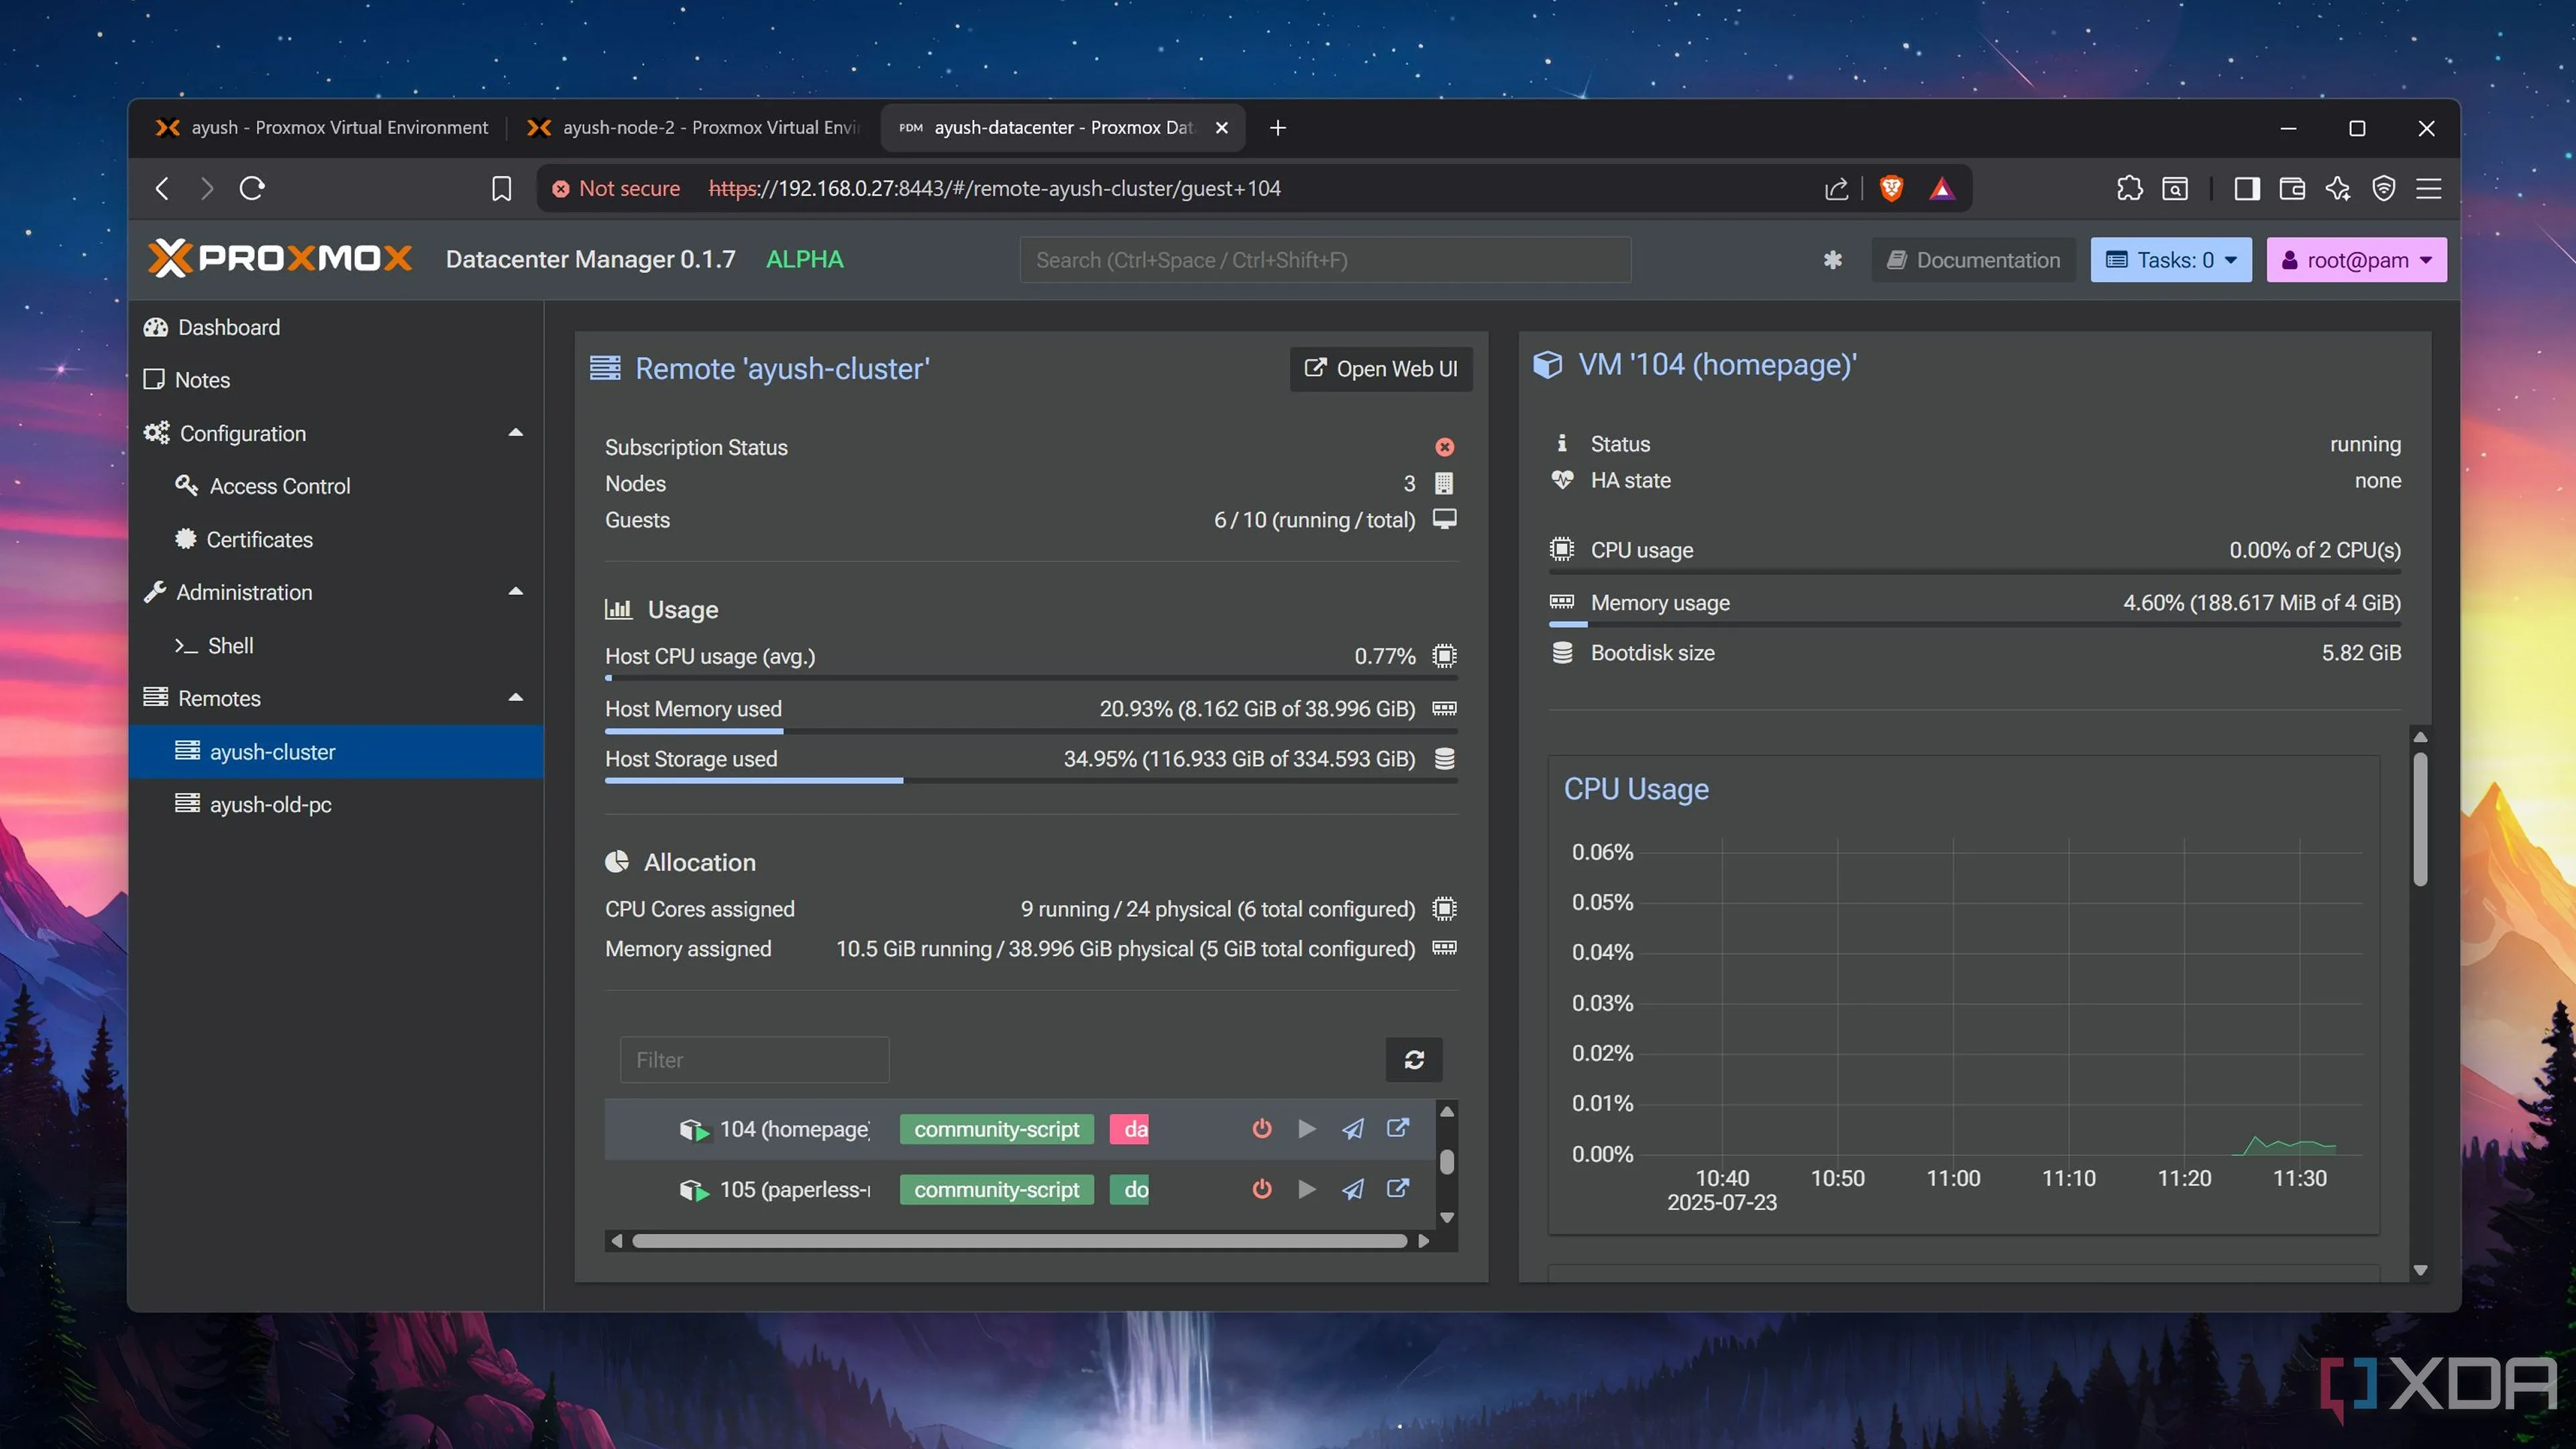Start guest 104 (homepage) play icon
The width and height of the screenshot is (2576, 1449).
pos(1307,1129)
